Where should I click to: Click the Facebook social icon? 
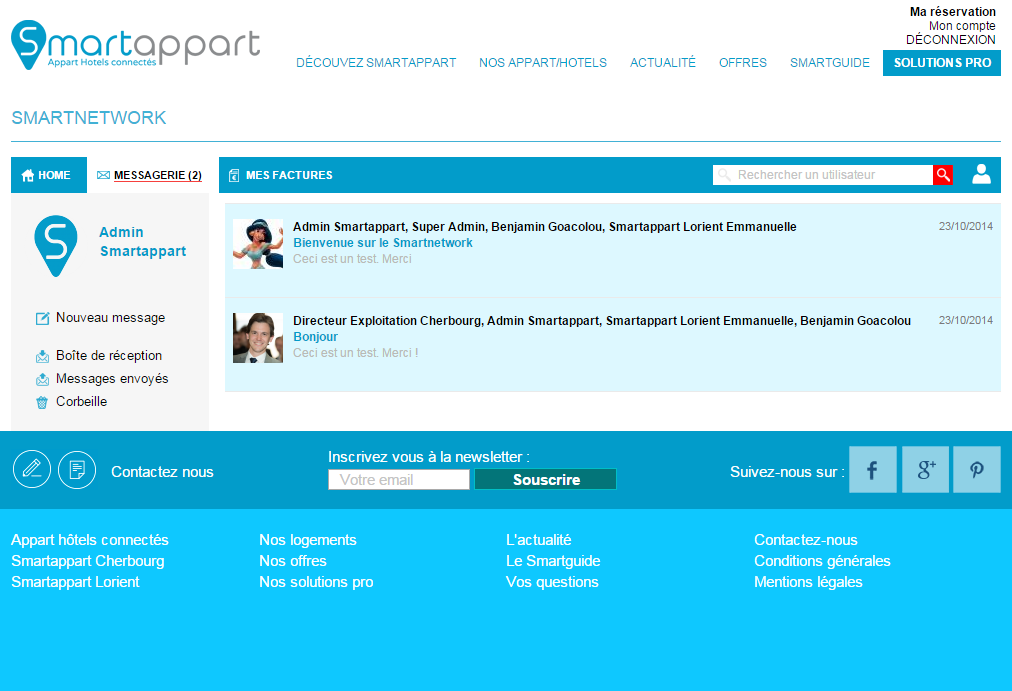coord(872,470)
